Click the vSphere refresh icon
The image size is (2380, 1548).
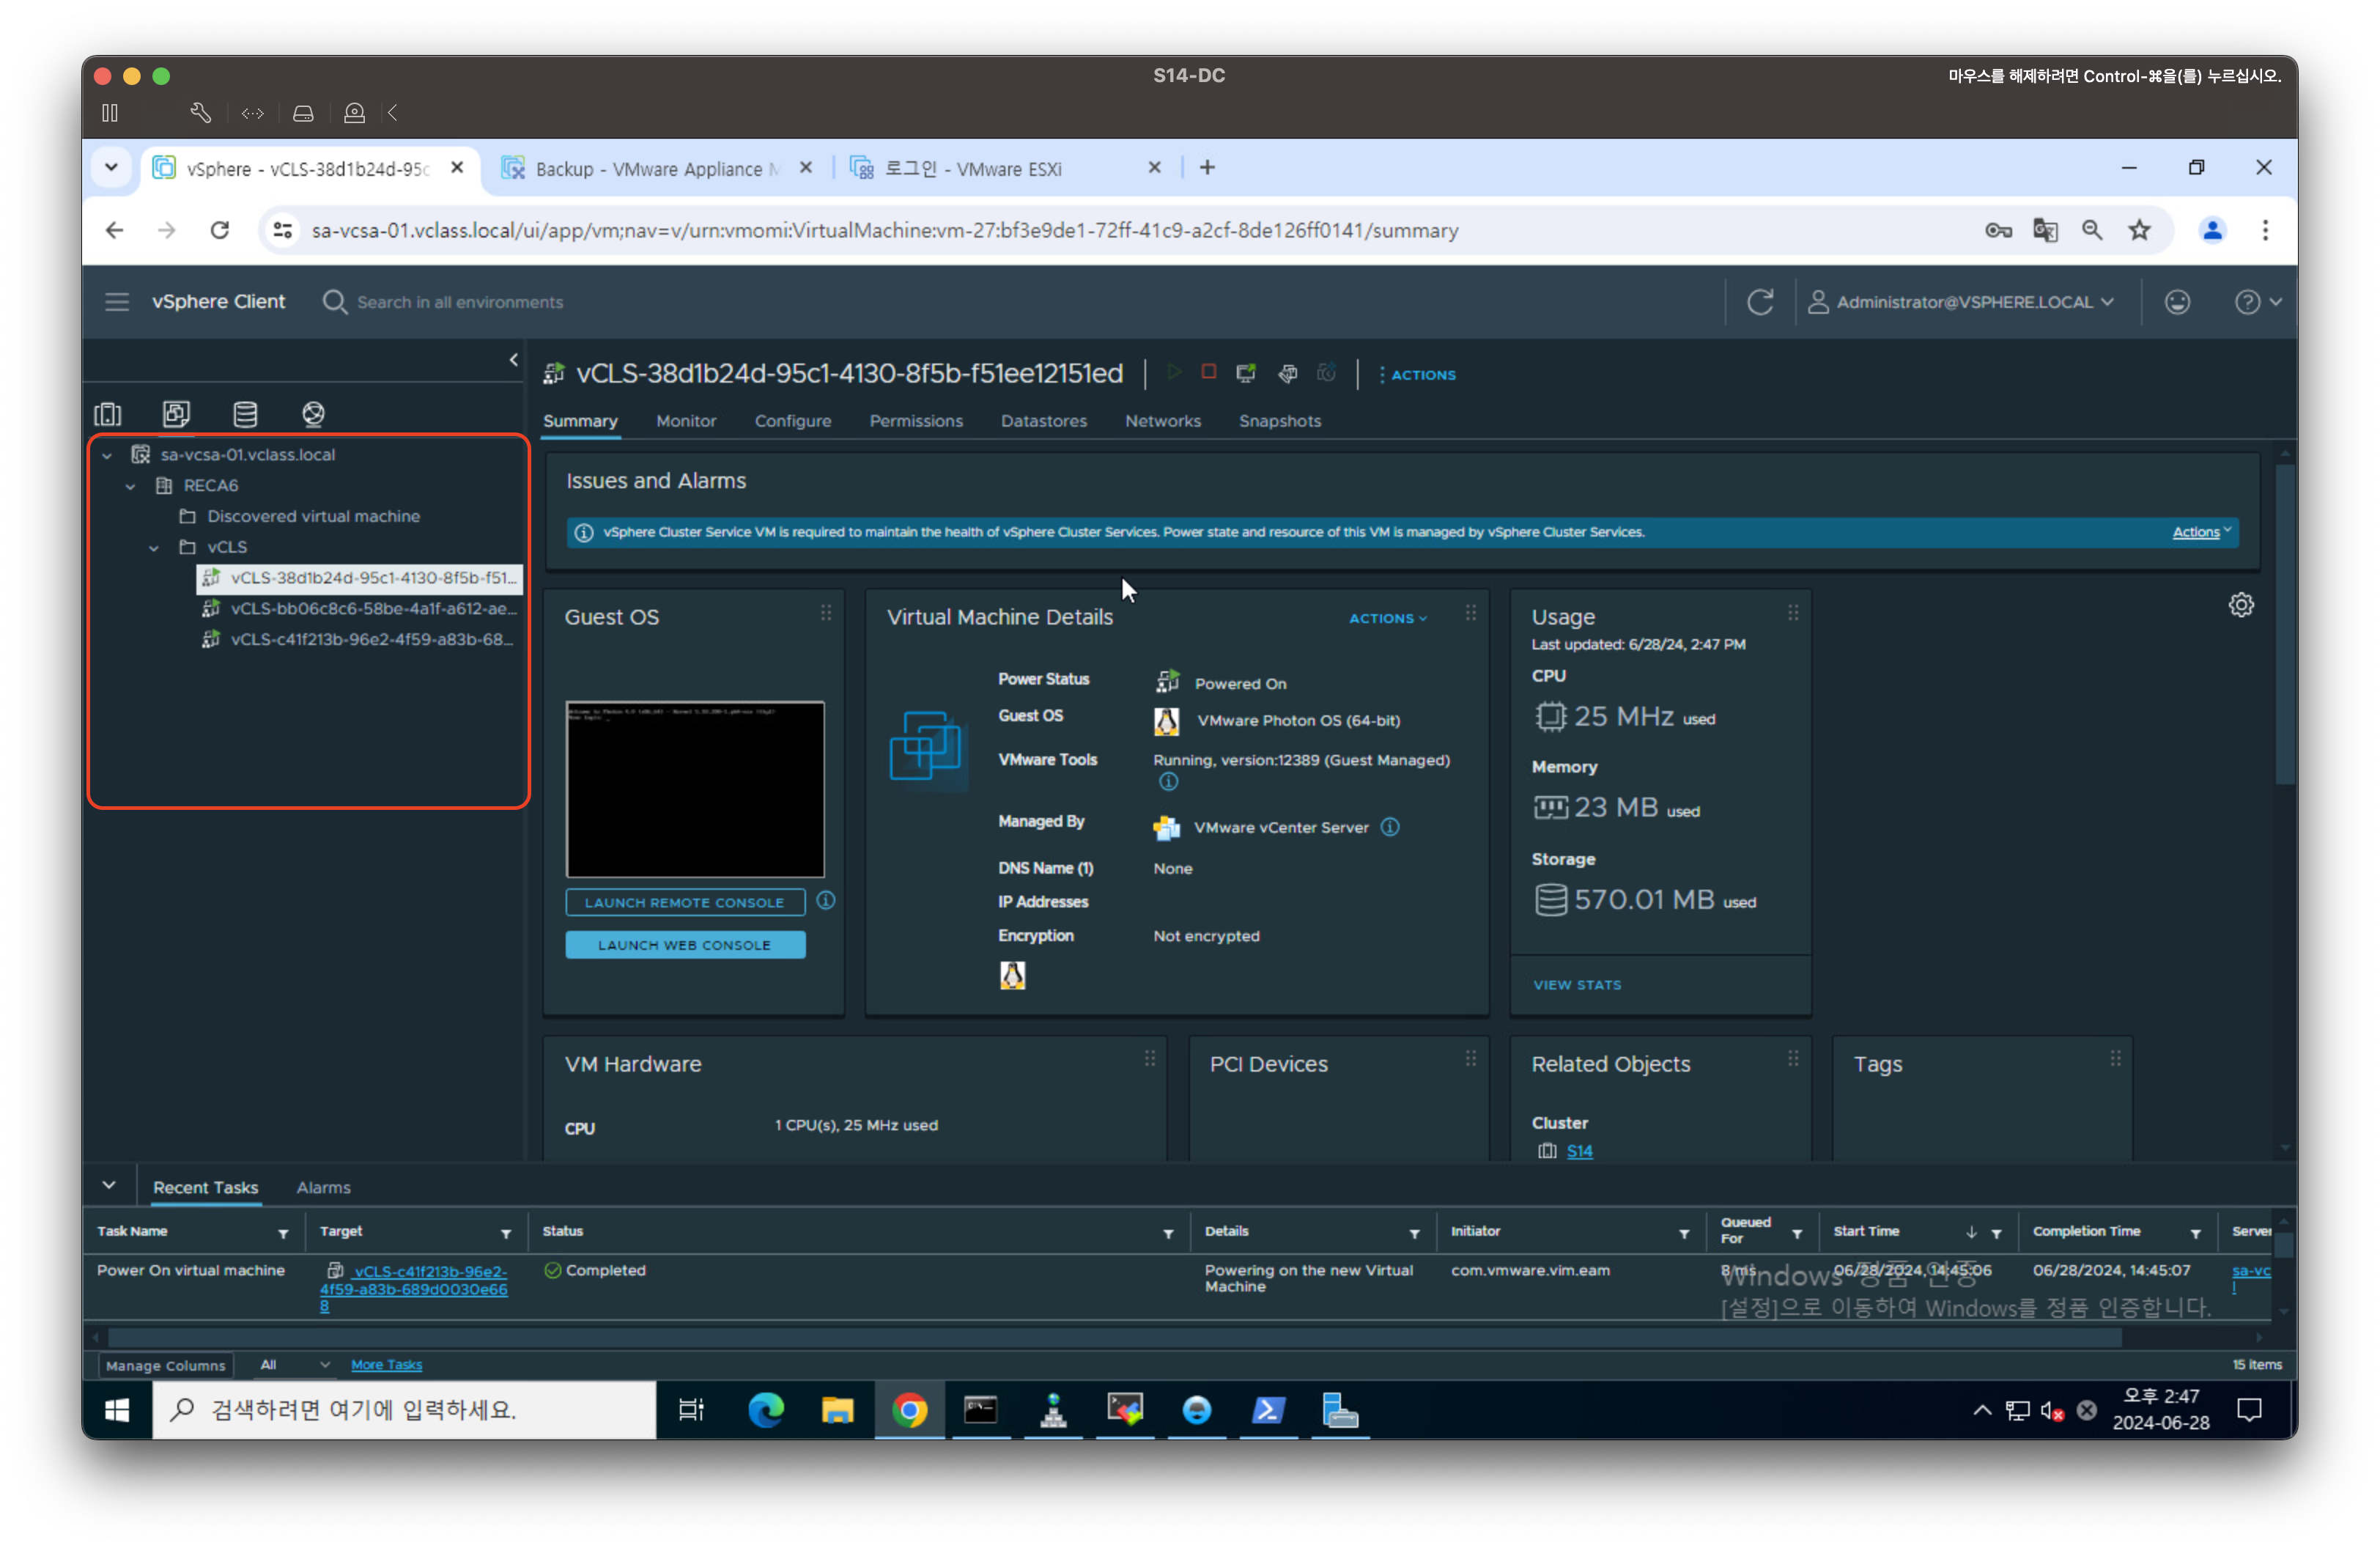pos(1760,302)
